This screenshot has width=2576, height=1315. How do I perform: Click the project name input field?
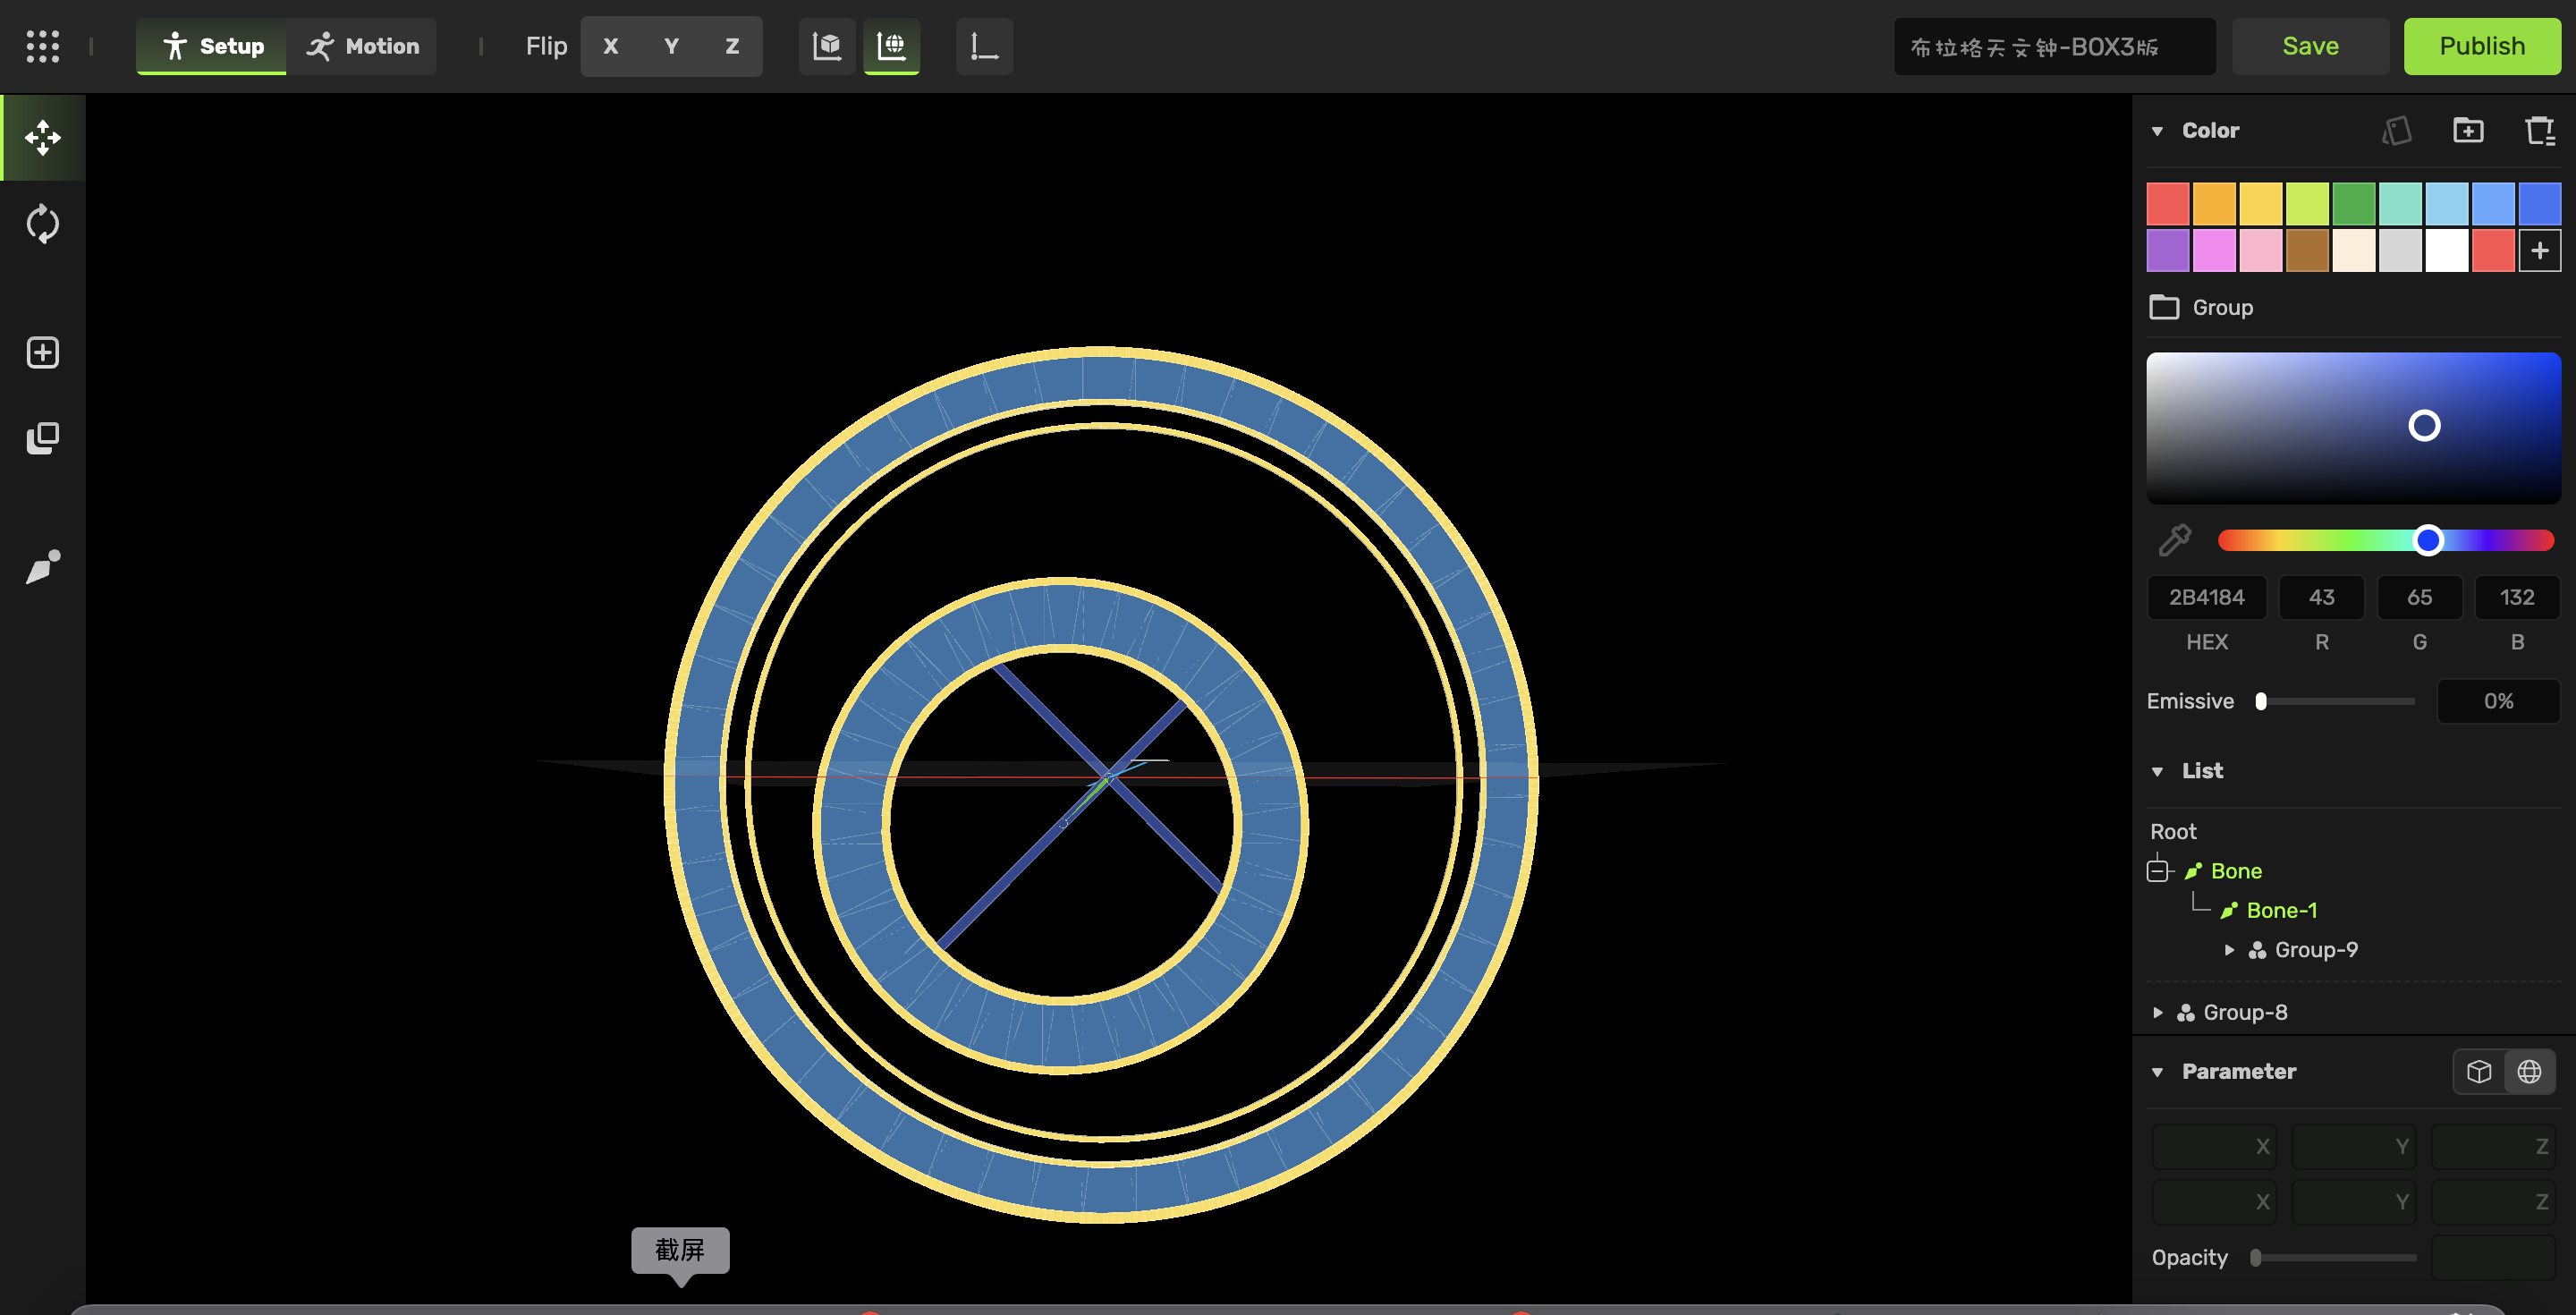click(2054, 46)
